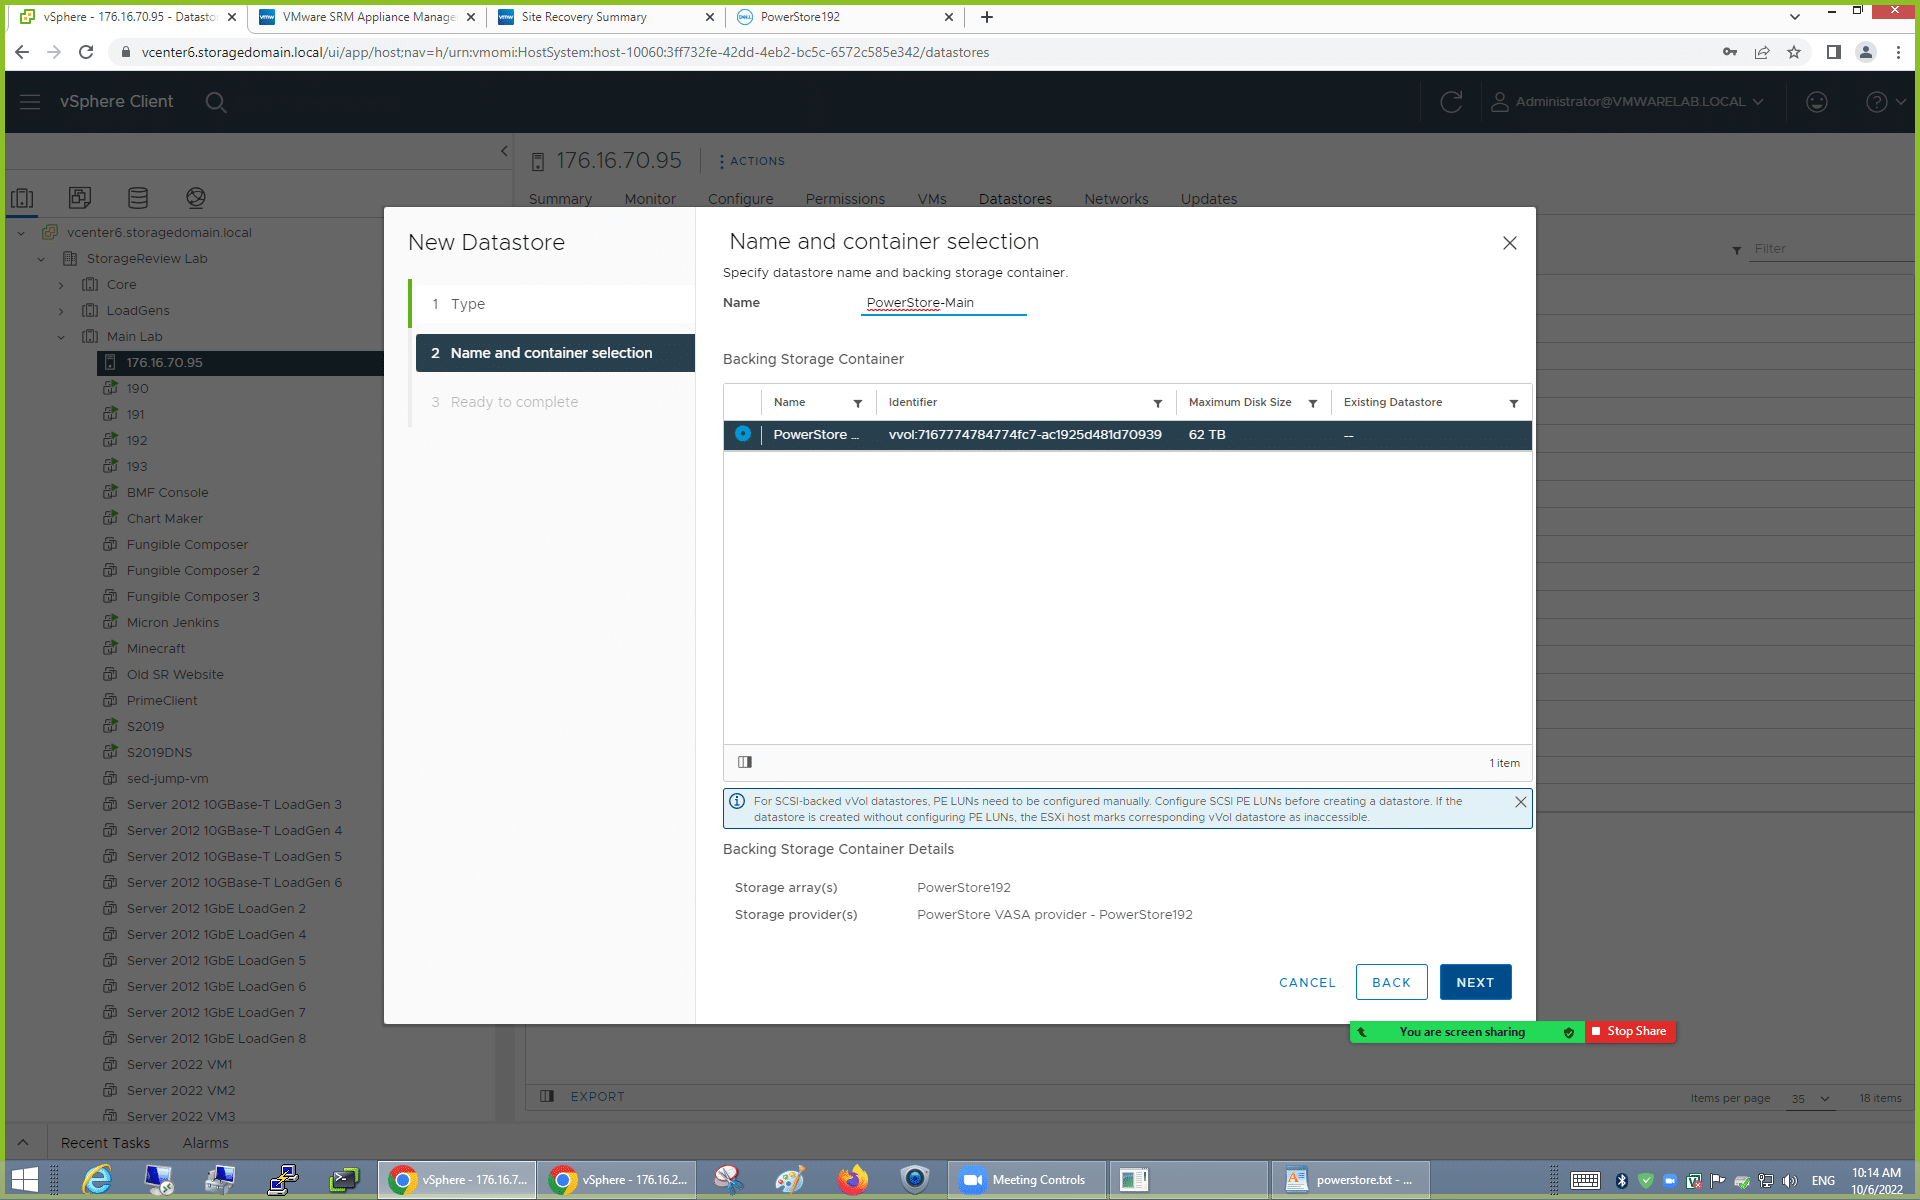Open the items per page dropdown
The image size is (1920, 1200).
tap(1811, 1099)
